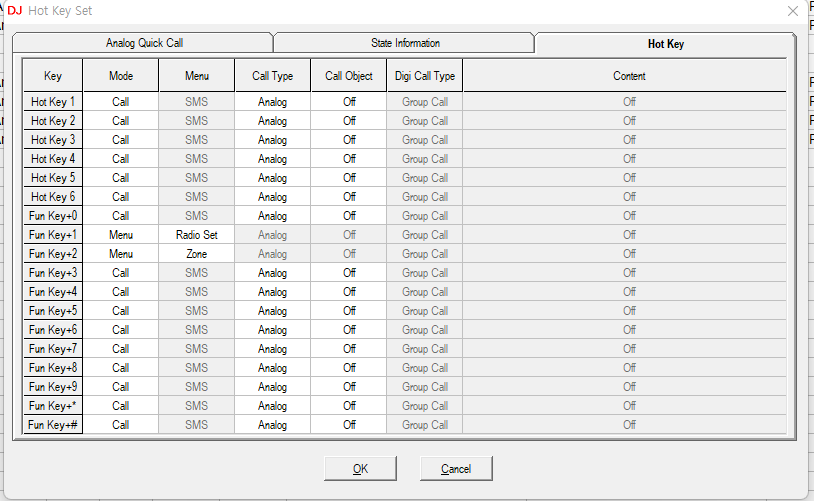The width and height of the screenshot is (814, 501).
Task: Open the Mode cell for Fun Key+1
Action: (121, 235)
